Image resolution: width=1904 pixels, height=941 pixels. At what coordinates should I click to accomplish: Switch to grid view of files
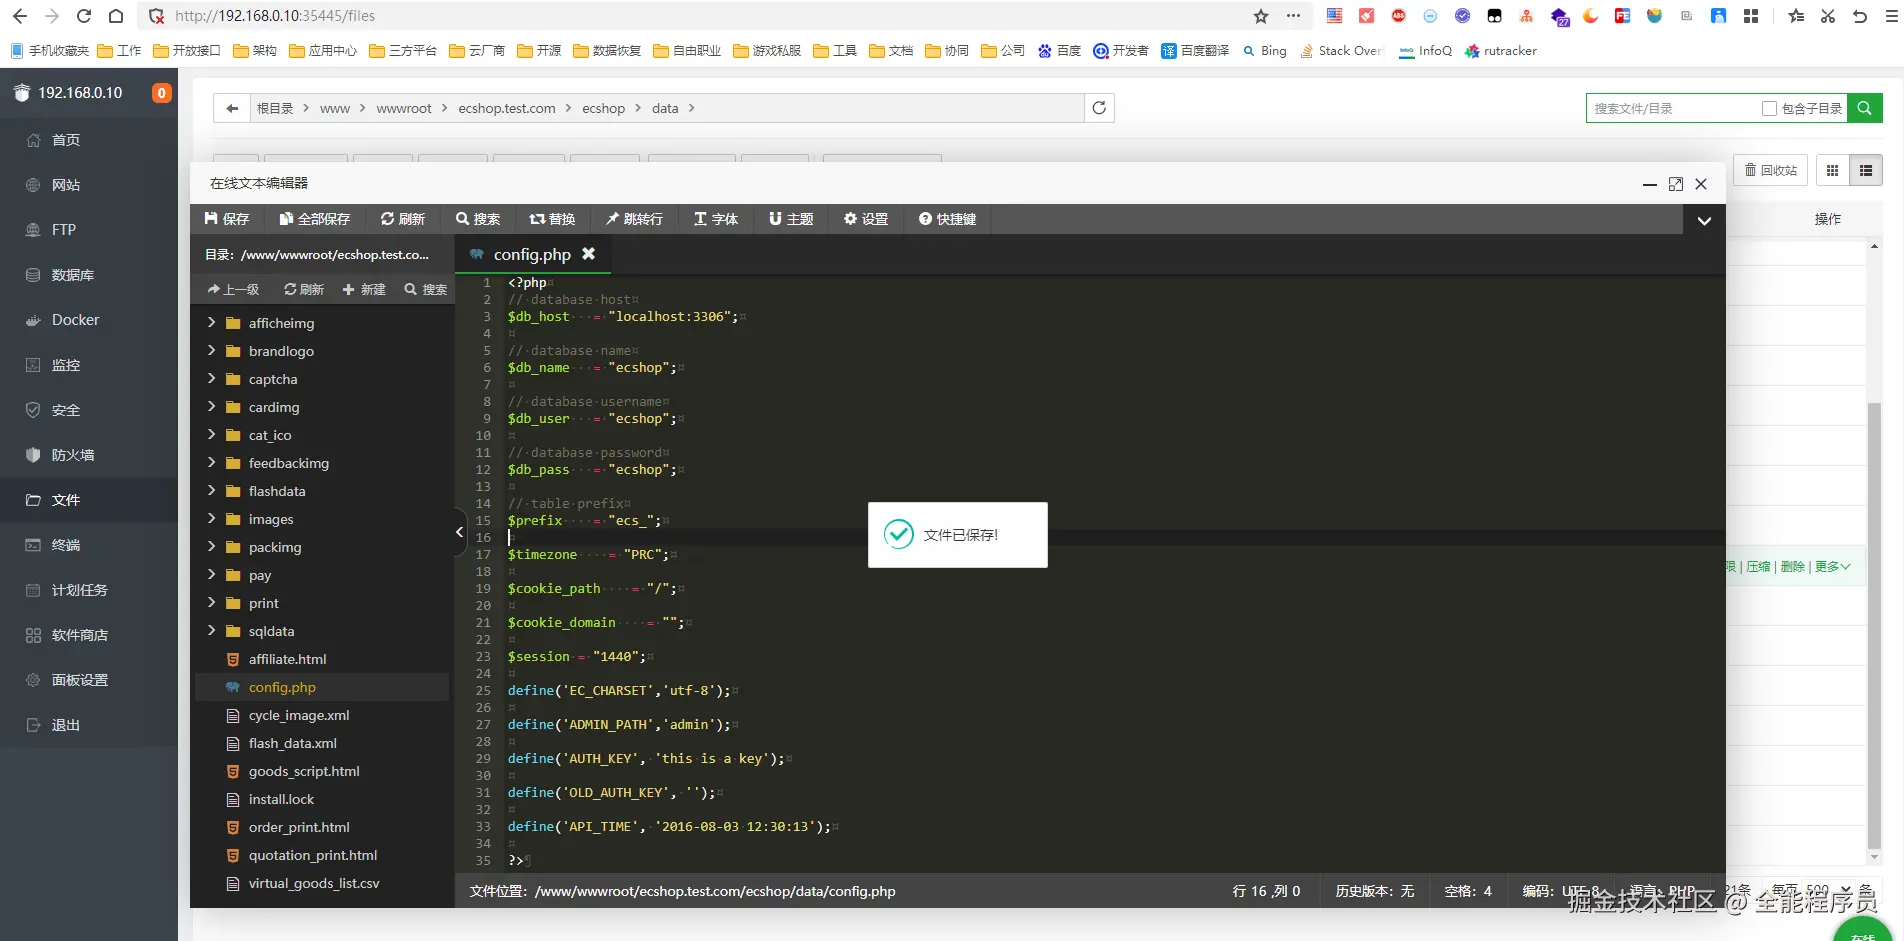(1832, 170)
